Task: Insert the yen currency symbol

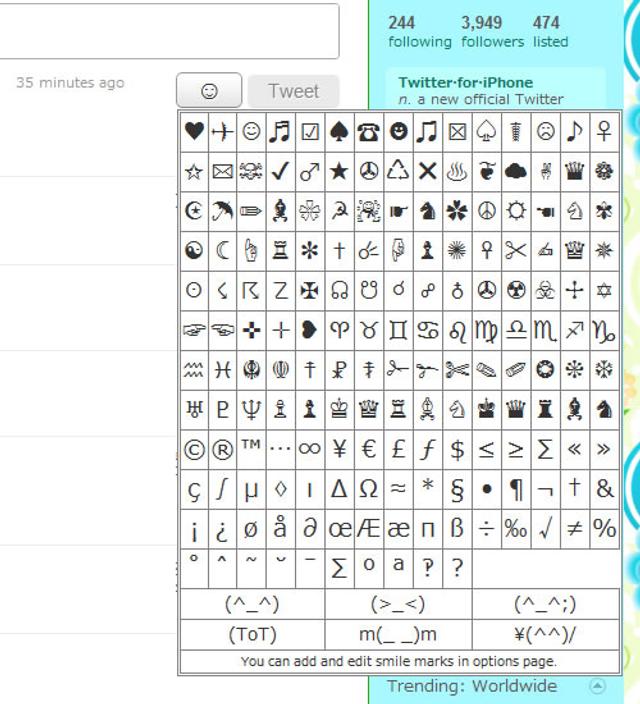Action: tap(340, 449)
